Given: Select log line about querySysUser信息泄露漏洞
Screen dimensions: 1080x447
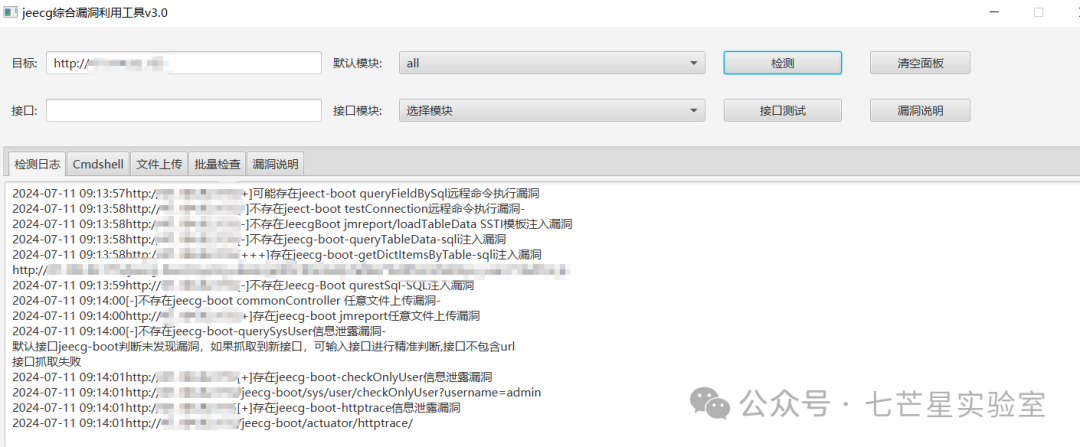Looking at the screenshot, I should [x=199, y=331].
